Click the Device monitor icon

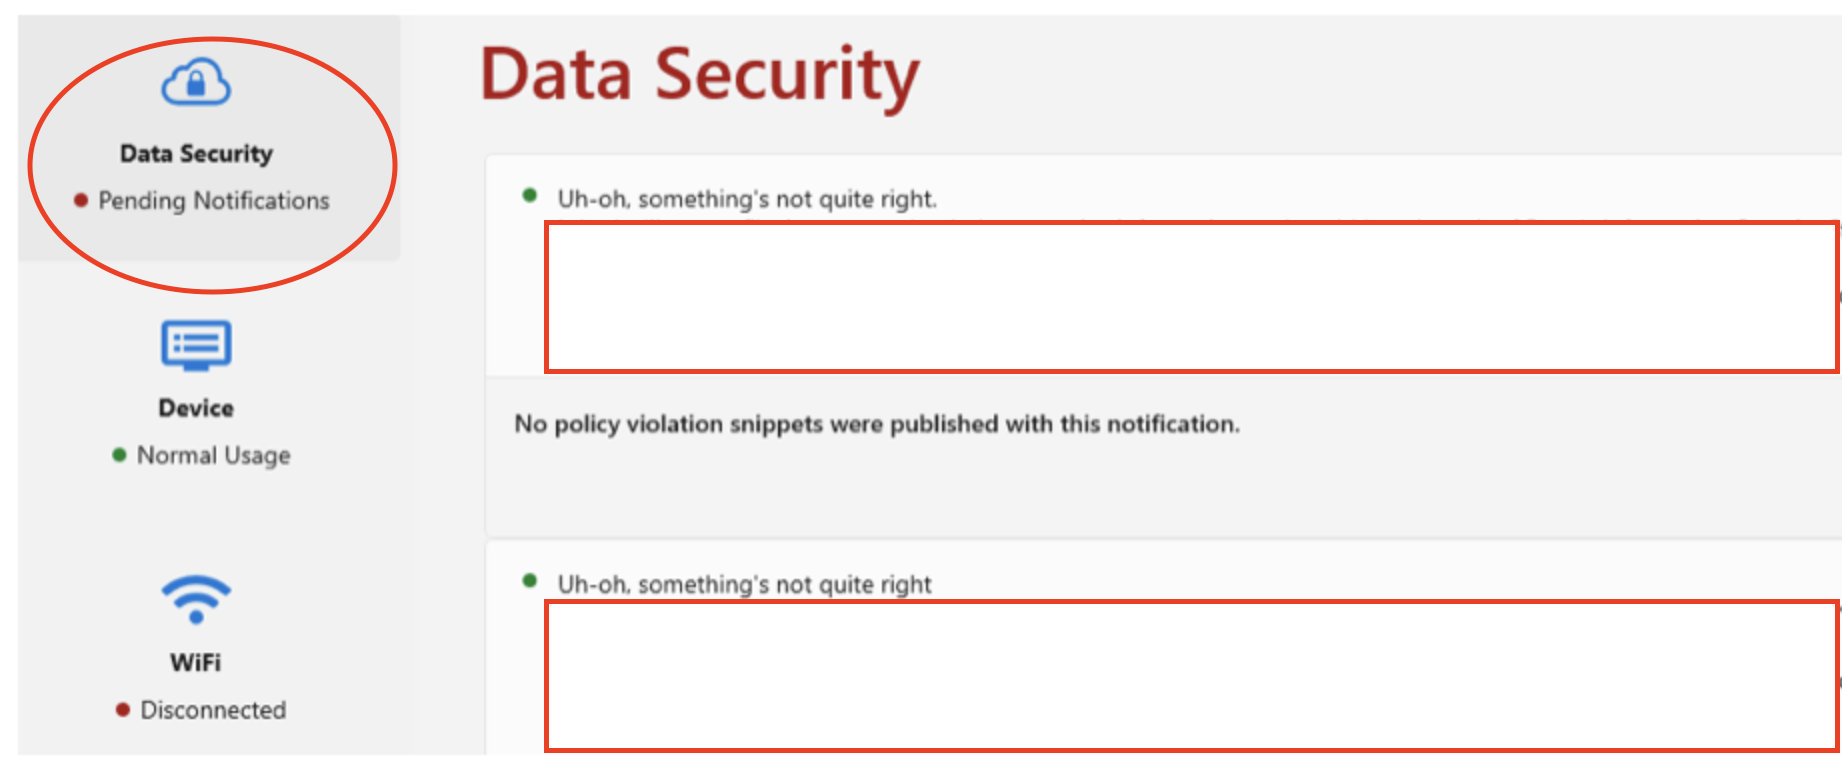(x=196, y=345)
